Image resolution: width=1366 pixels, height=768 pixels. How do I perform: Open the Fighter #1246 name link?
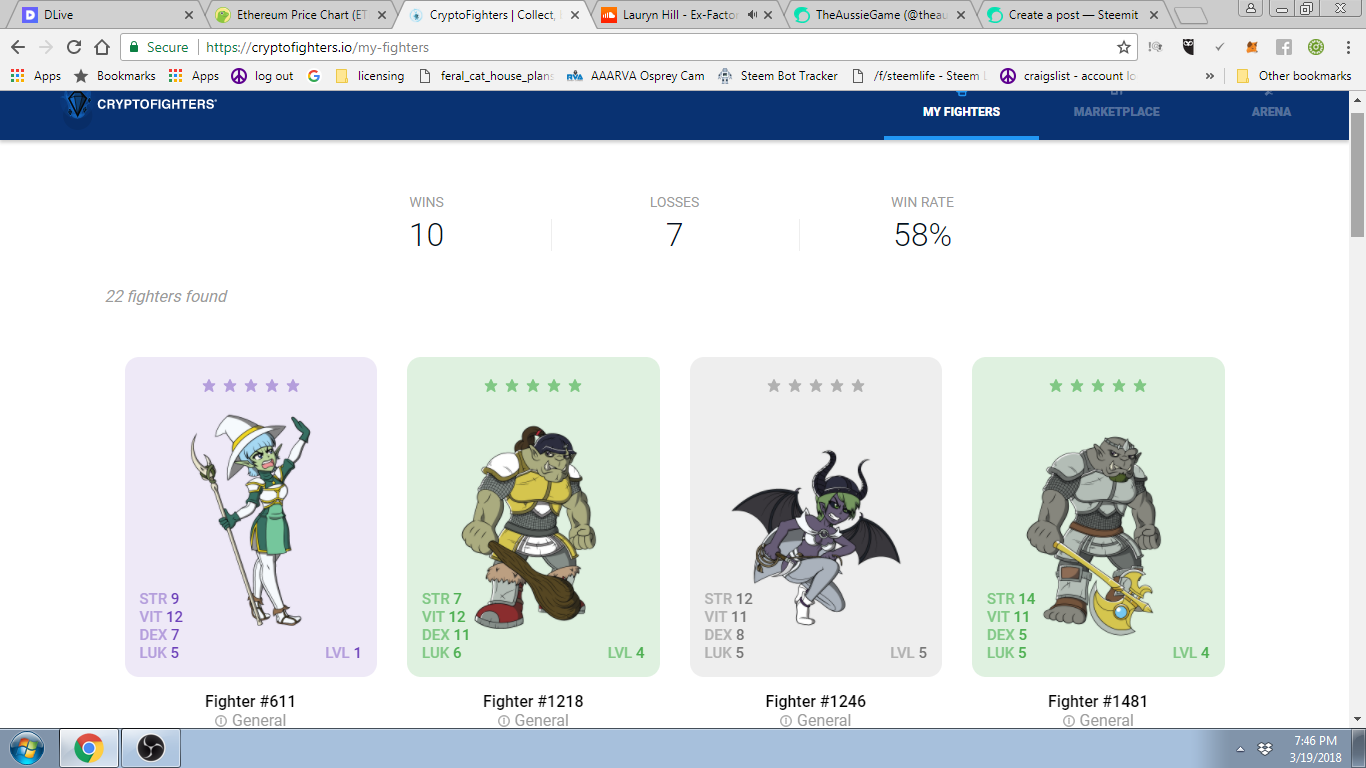point(815,701)
